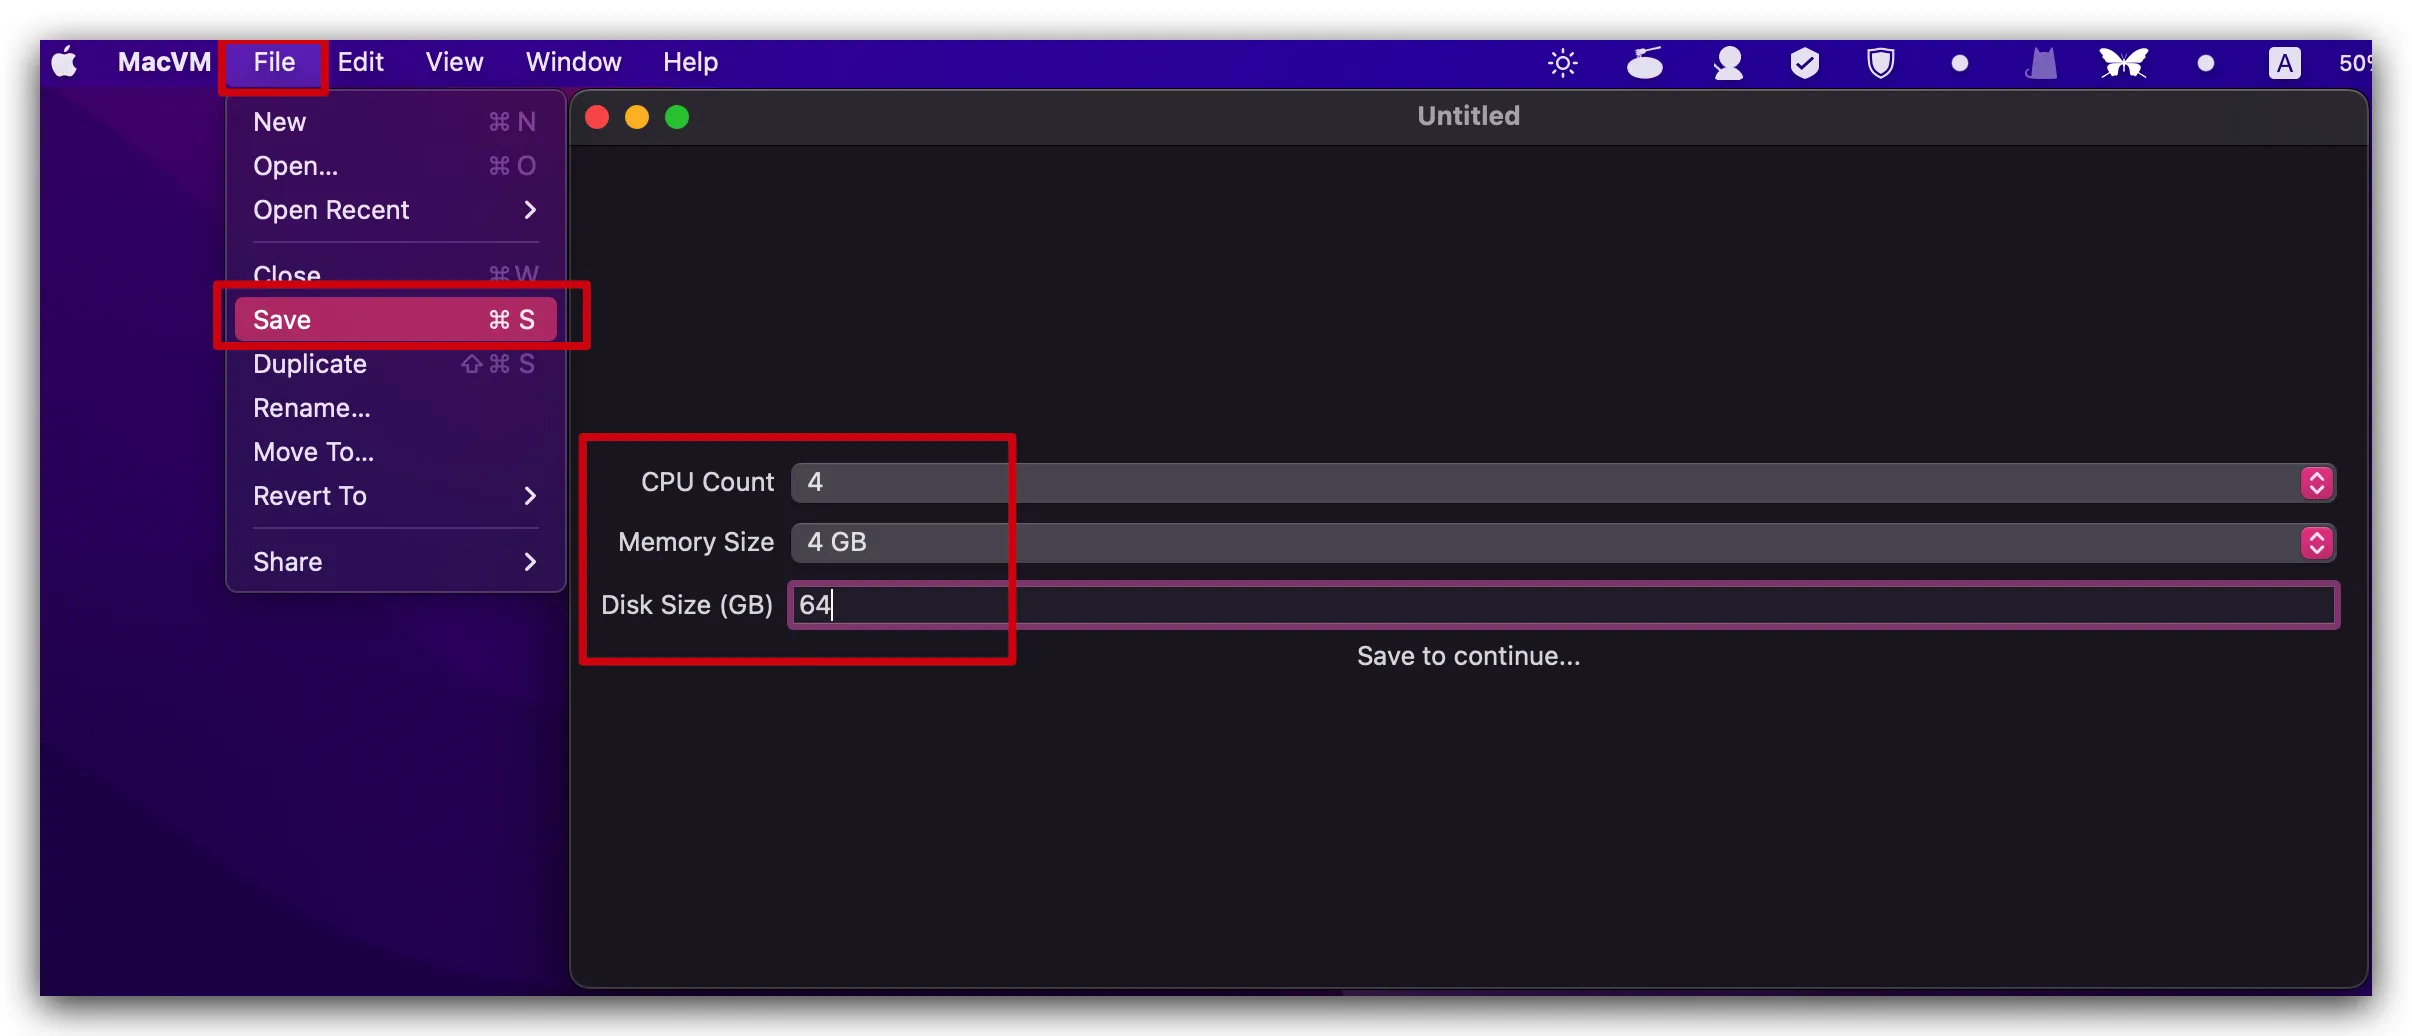Click the outlined shield status icon
This screenshot has height=1036, width=2412.
click(1881, 63)
